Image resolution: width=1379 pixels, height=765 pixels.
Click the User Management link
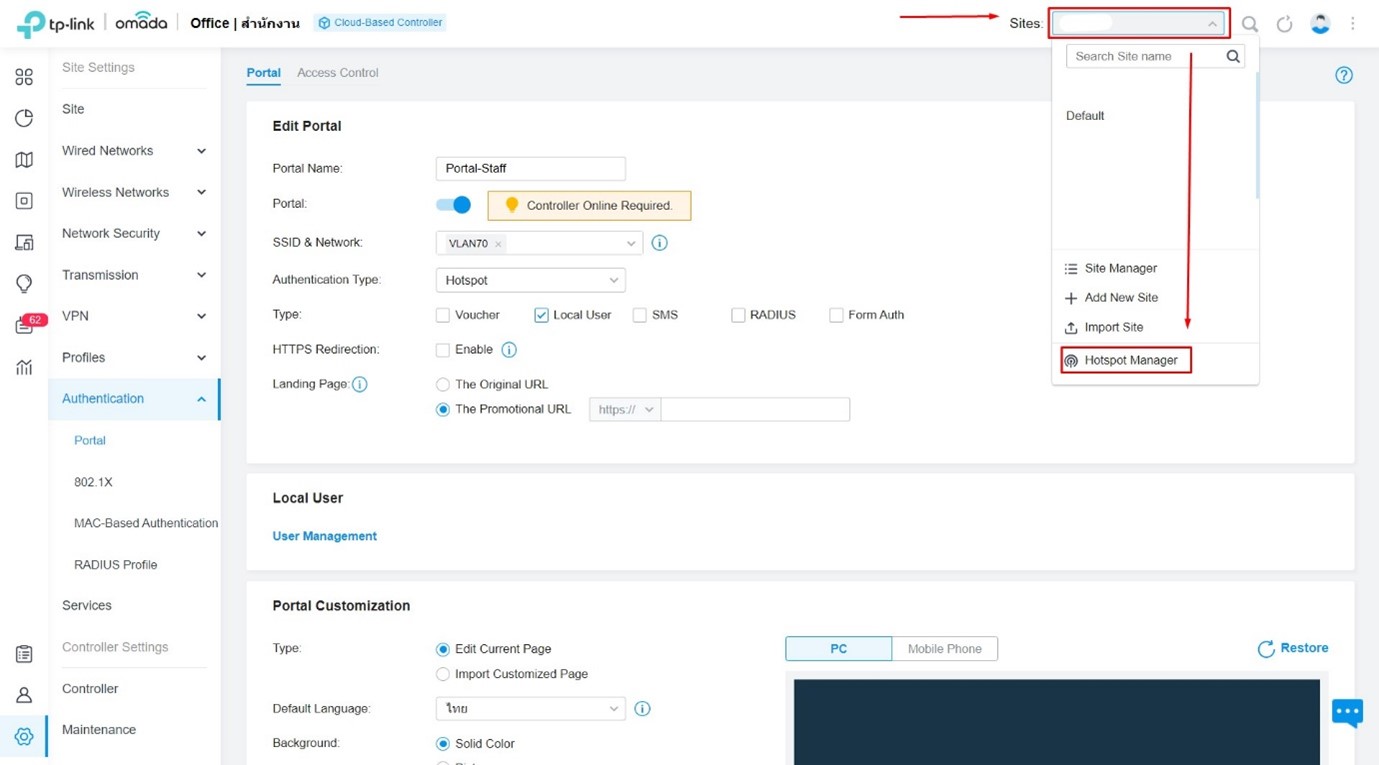(325, 536)
